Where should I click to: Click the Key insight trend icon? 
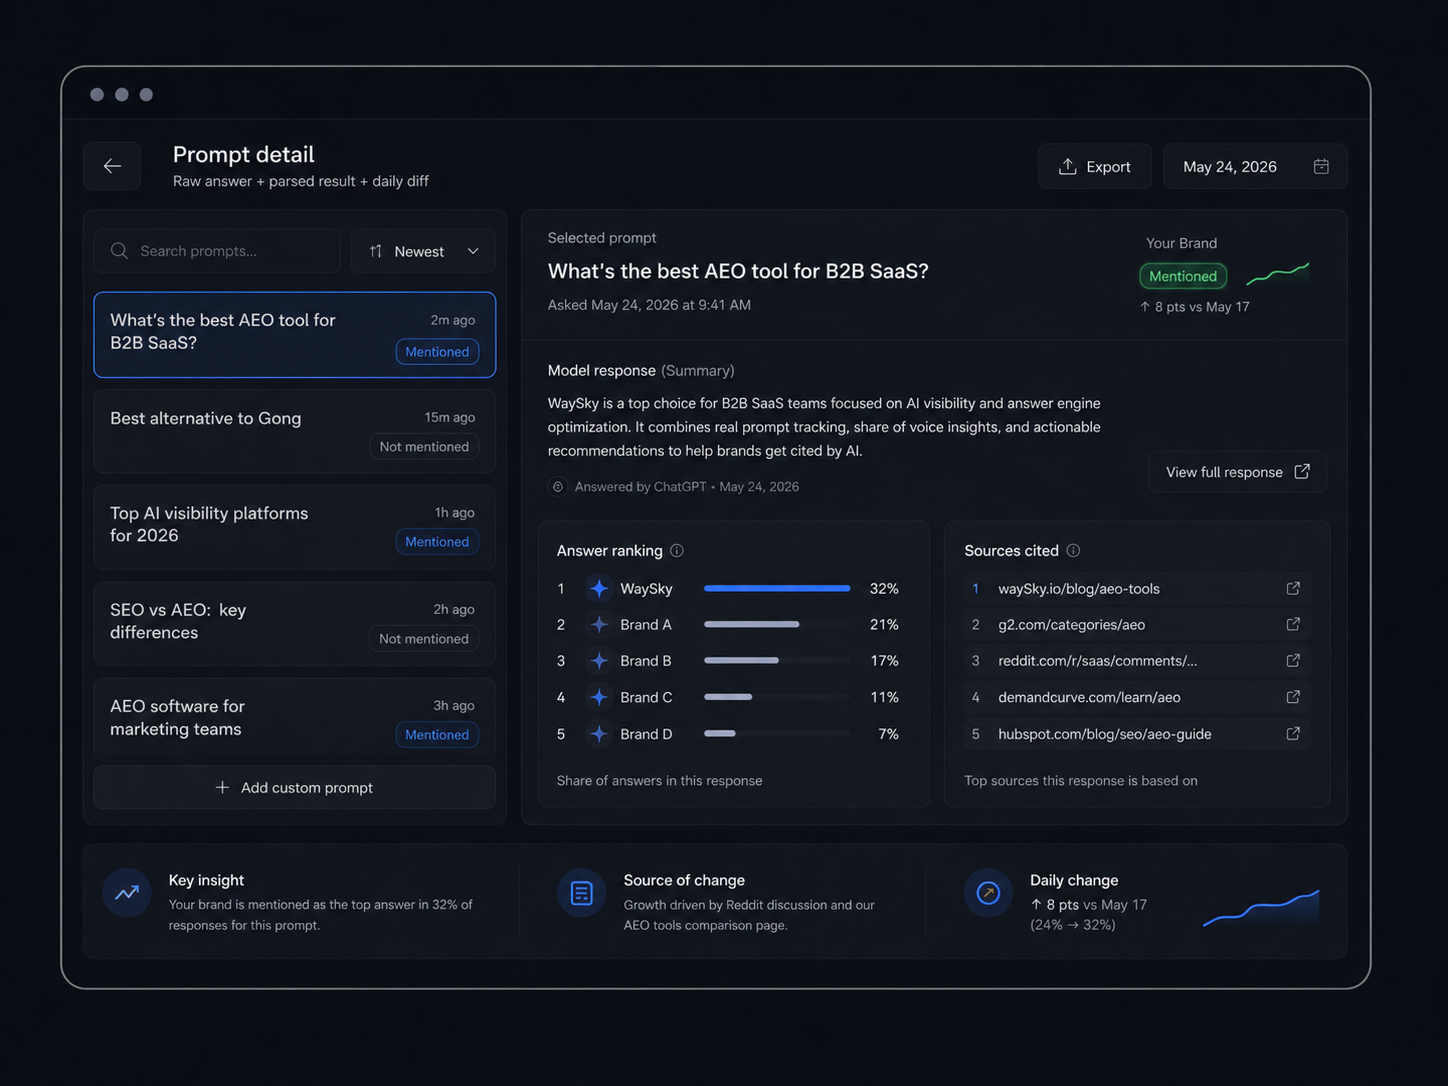click(x=127, y=892)
